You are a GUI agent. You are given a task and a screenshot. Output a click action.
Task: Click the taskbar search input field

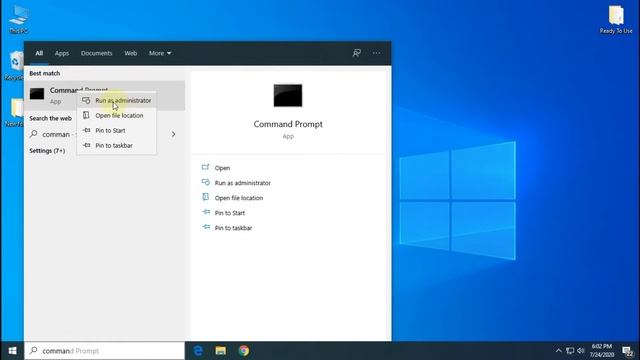click(104, 351)
